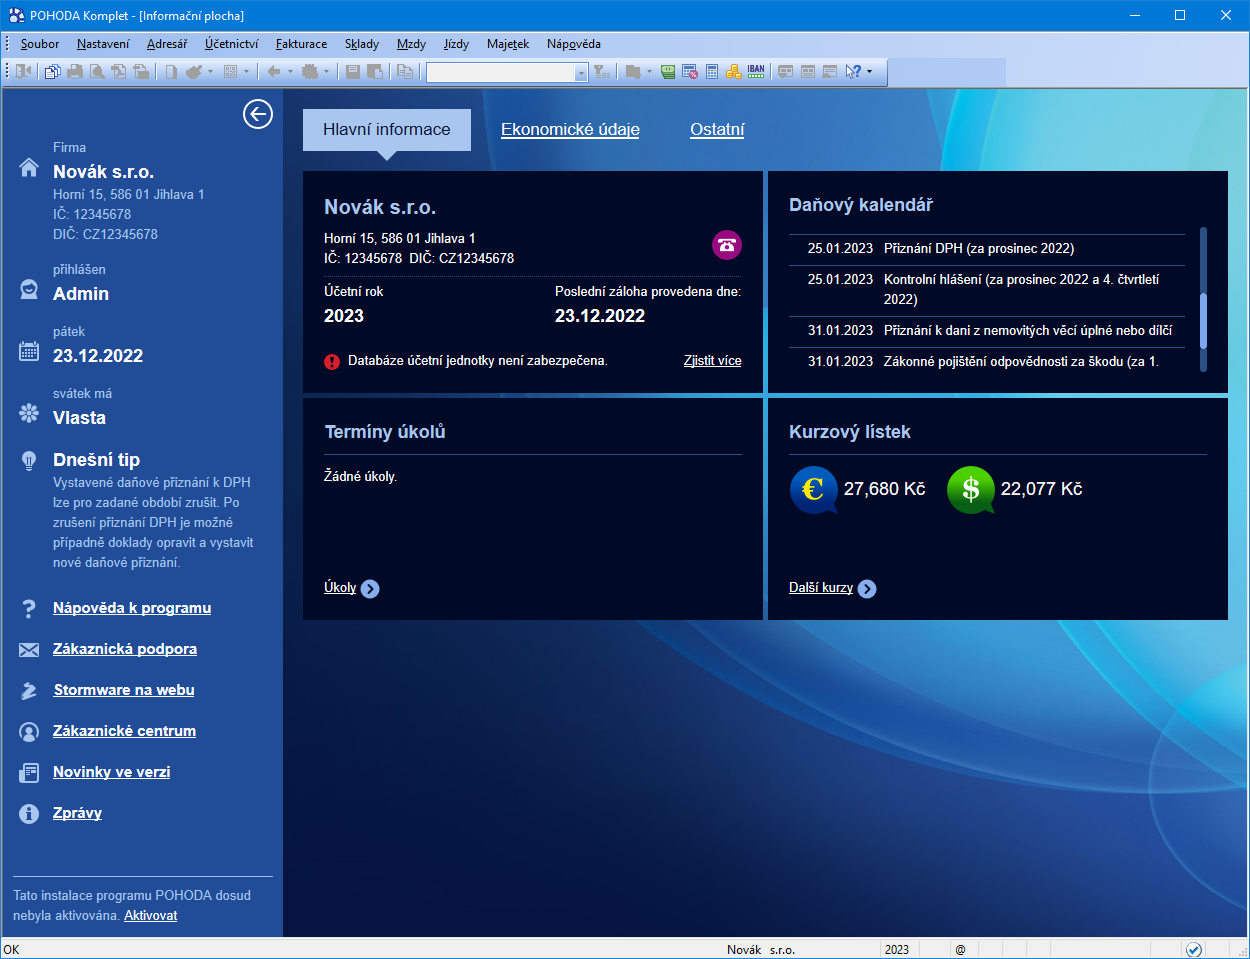The image size is (1250, 959).
Task: Click the QR code toolbar icon
Action: tap(230, 71)
